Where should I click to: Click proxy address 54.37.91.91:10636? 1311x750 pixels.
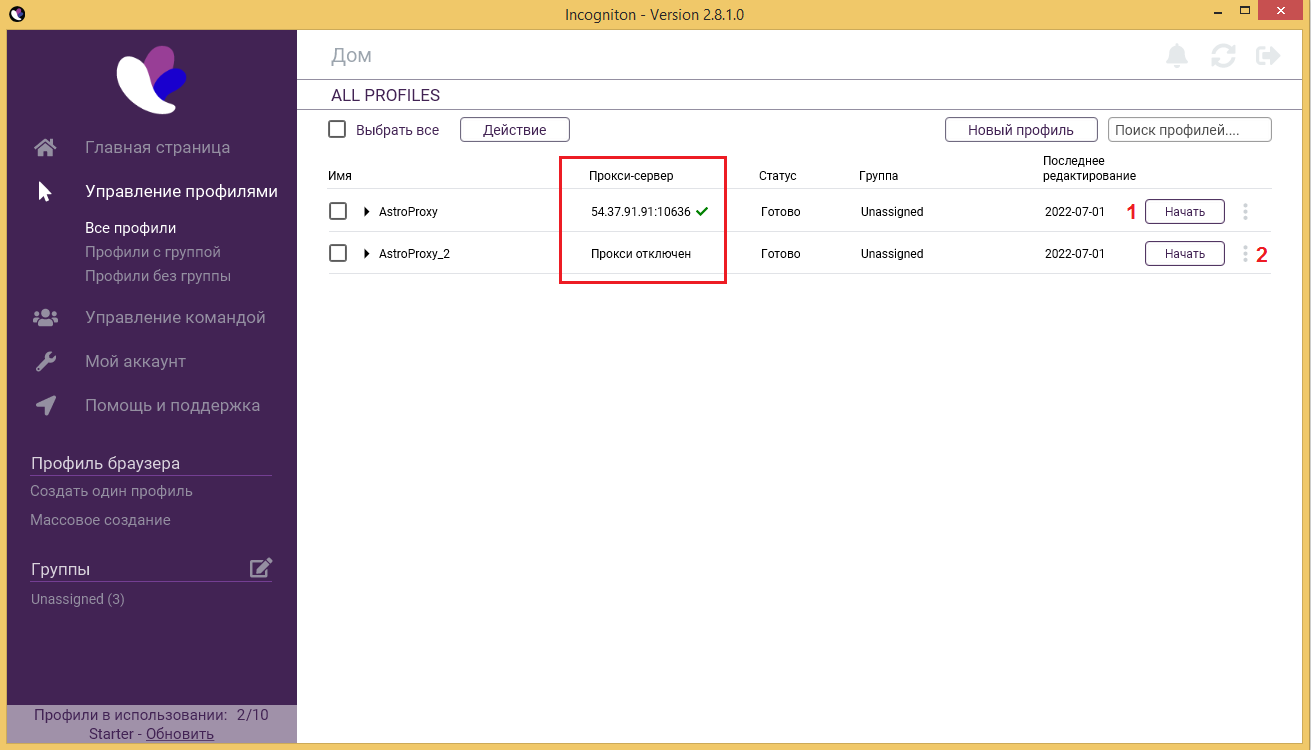pyautogui.click(x=641, y=212)
